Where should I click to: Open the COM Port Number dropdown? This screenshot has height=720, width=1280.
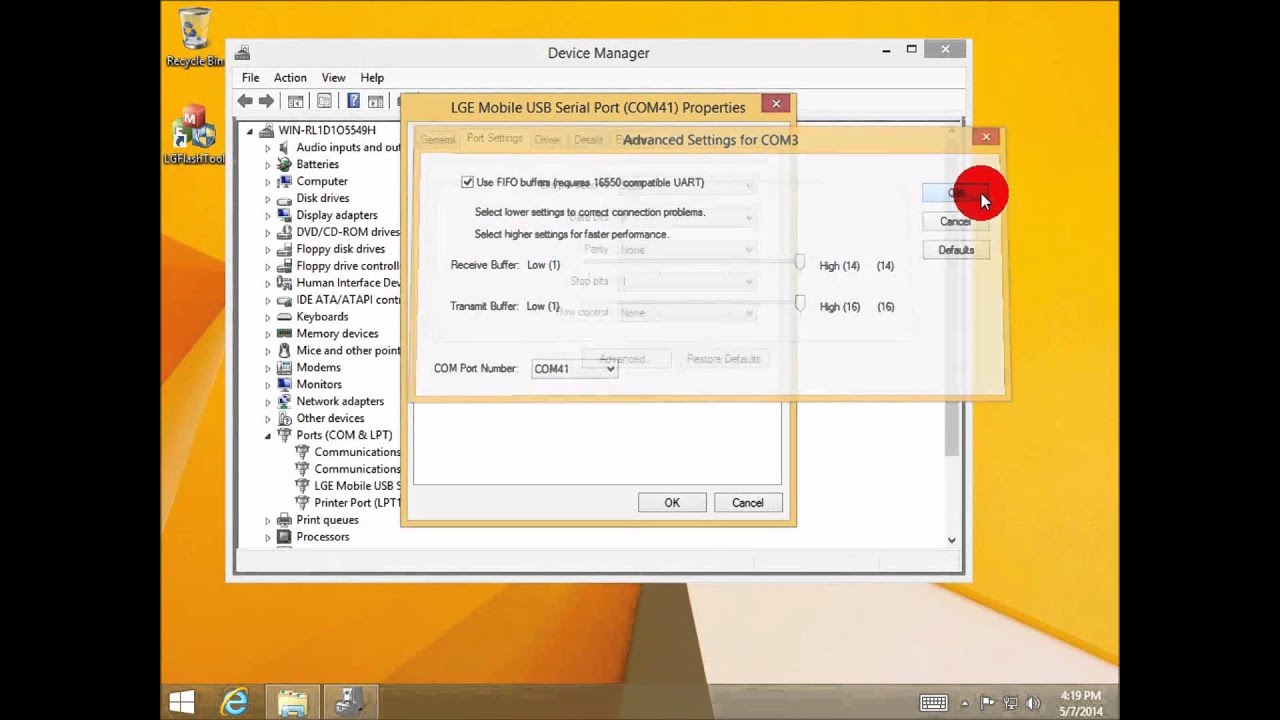pos(574,369)
